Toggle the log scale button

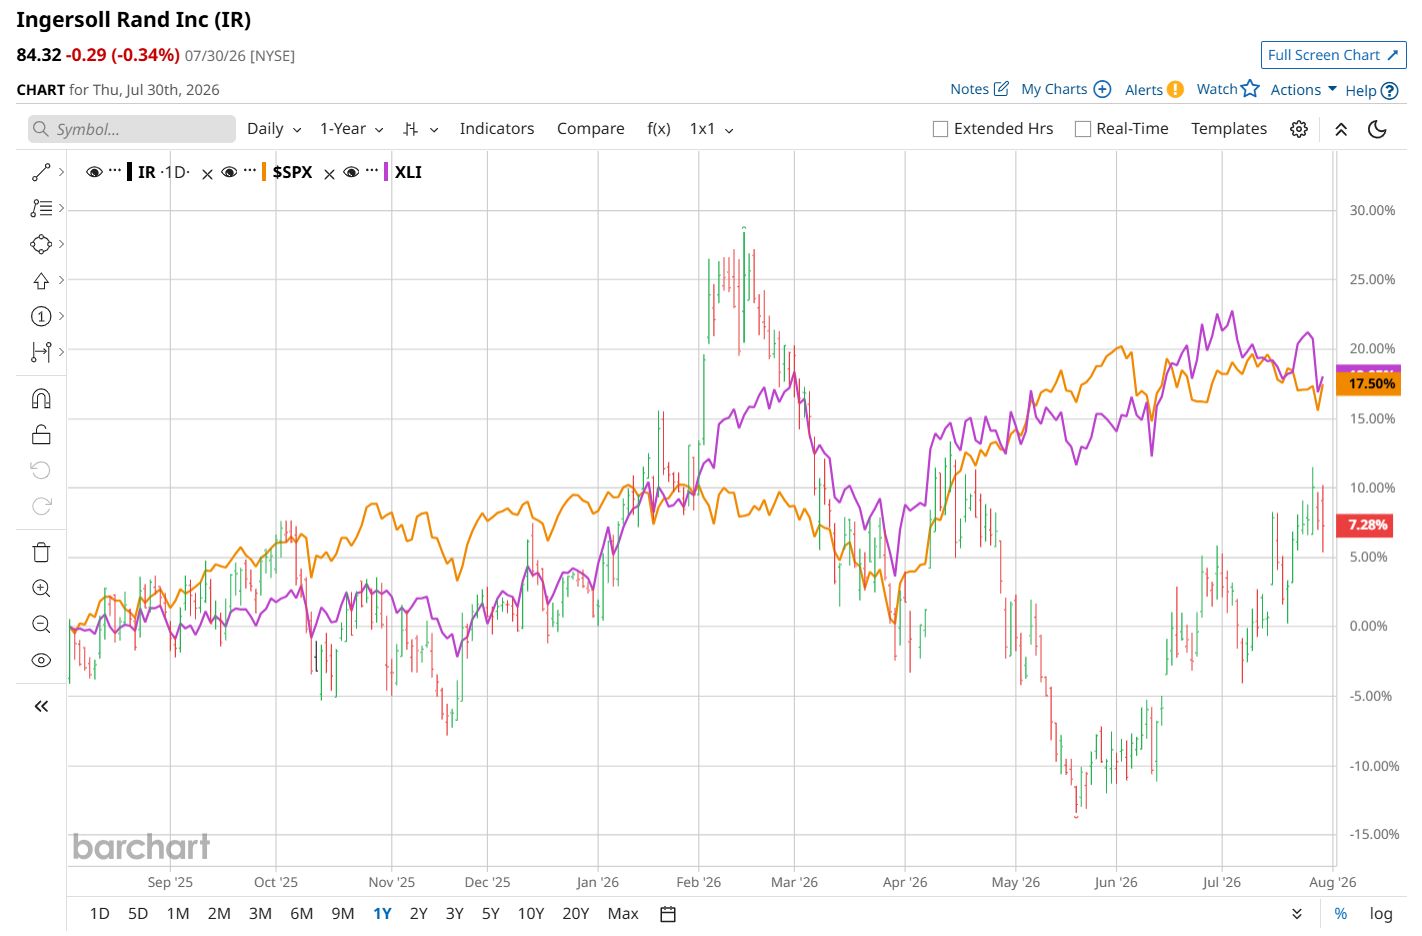[x=1381, y=913]
